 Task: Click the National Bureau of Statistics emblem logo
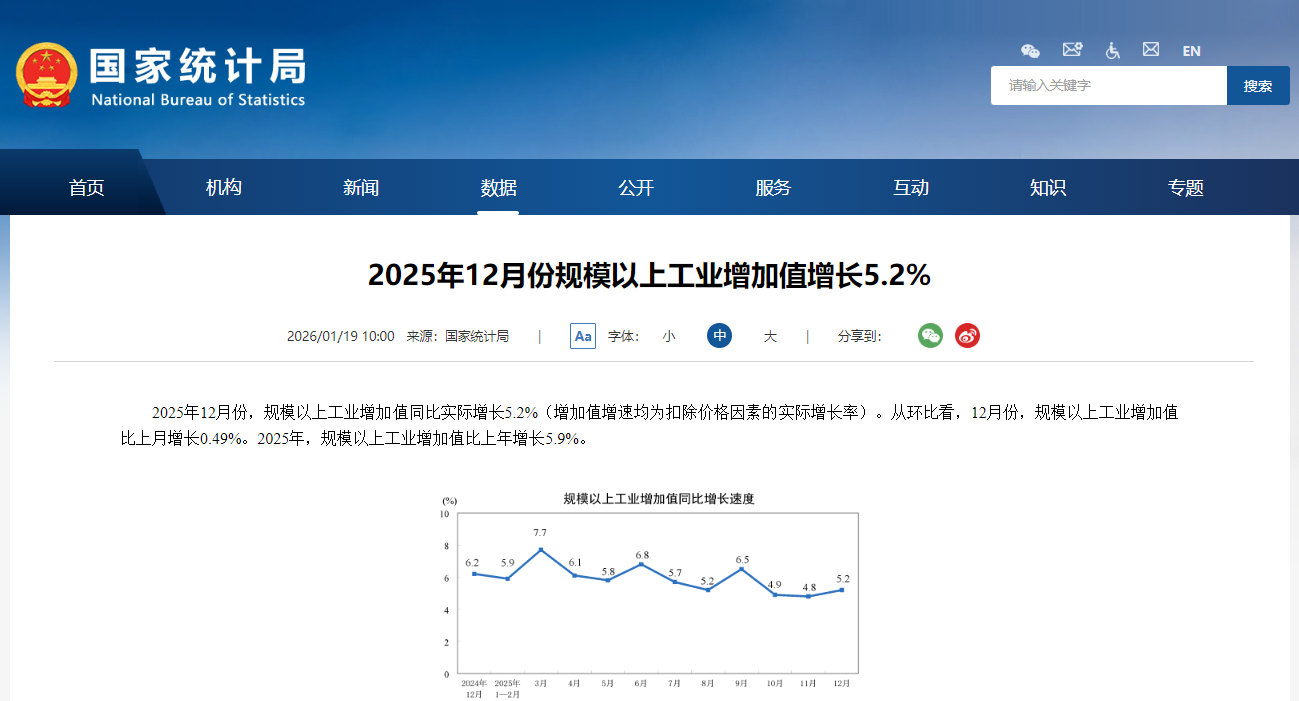click(x=47, y=75)
